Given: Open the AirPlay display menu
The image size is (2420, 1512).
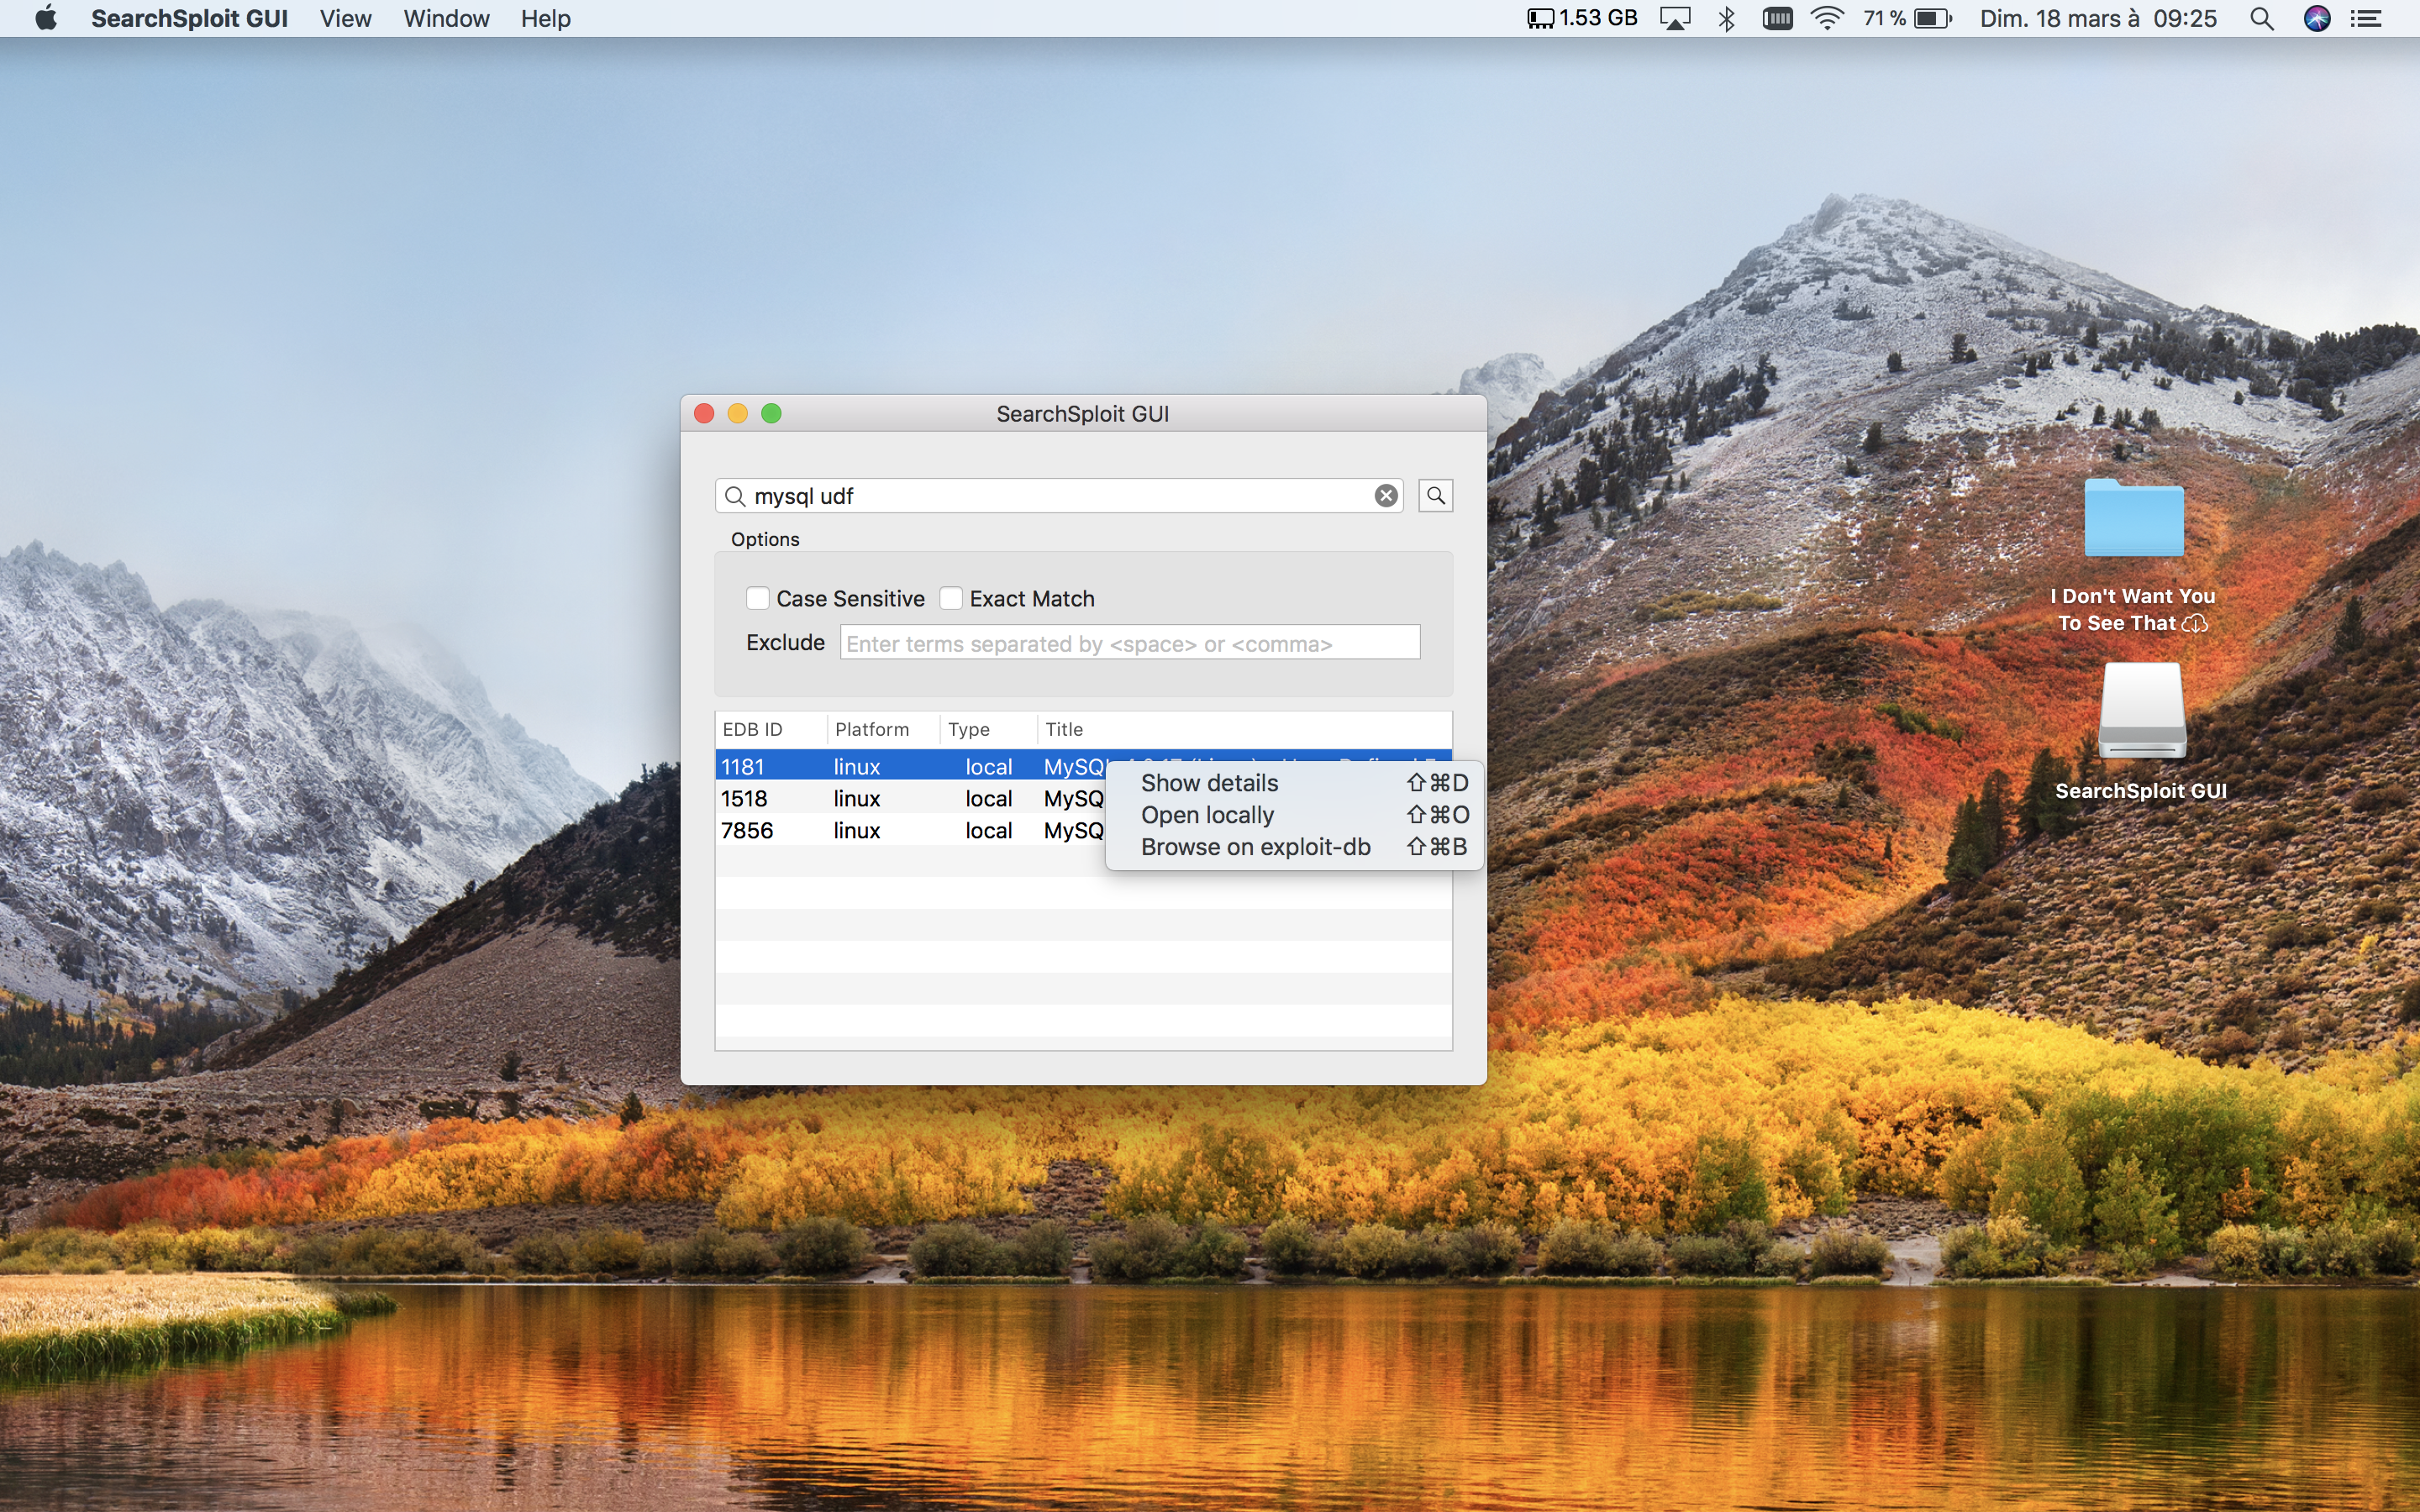Looking at the screenshot, I should [x=1675, y=19].
